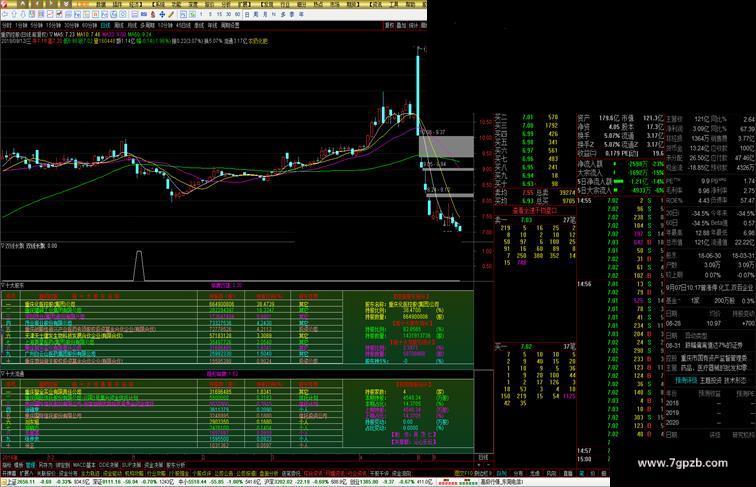
Task: Click the 周 period button in the toolbar
Action: click(256, 14)
